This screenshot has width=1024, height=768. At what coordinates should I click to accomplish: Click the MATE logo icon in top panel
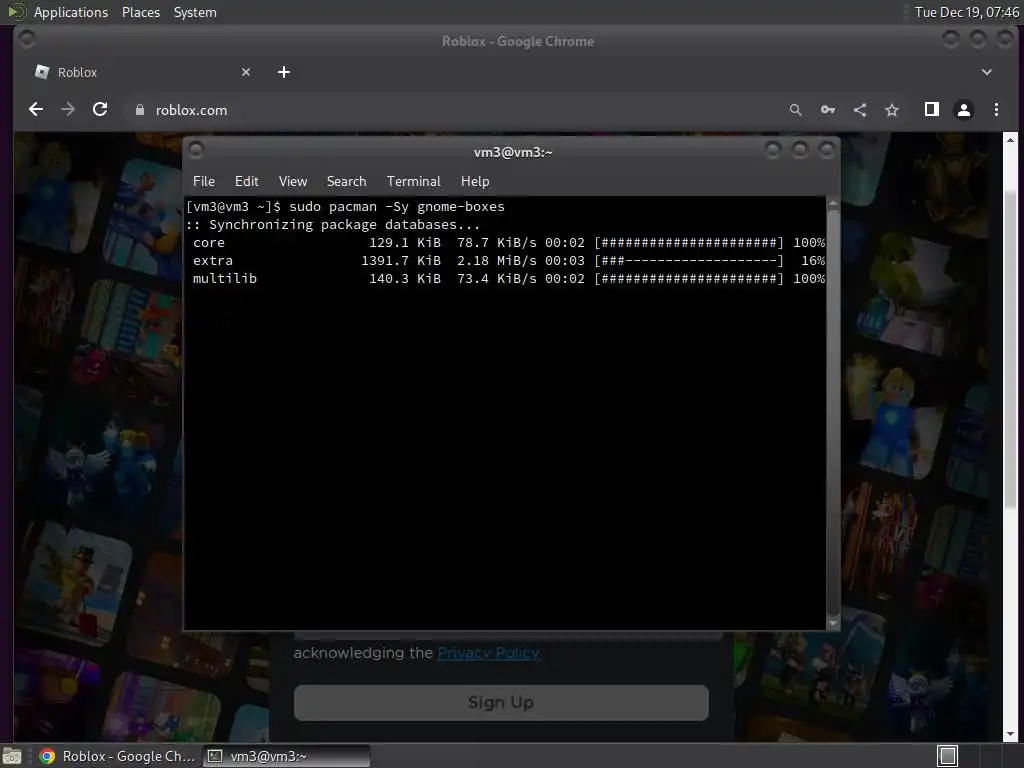pyautogui.click(x=17, y=12)
